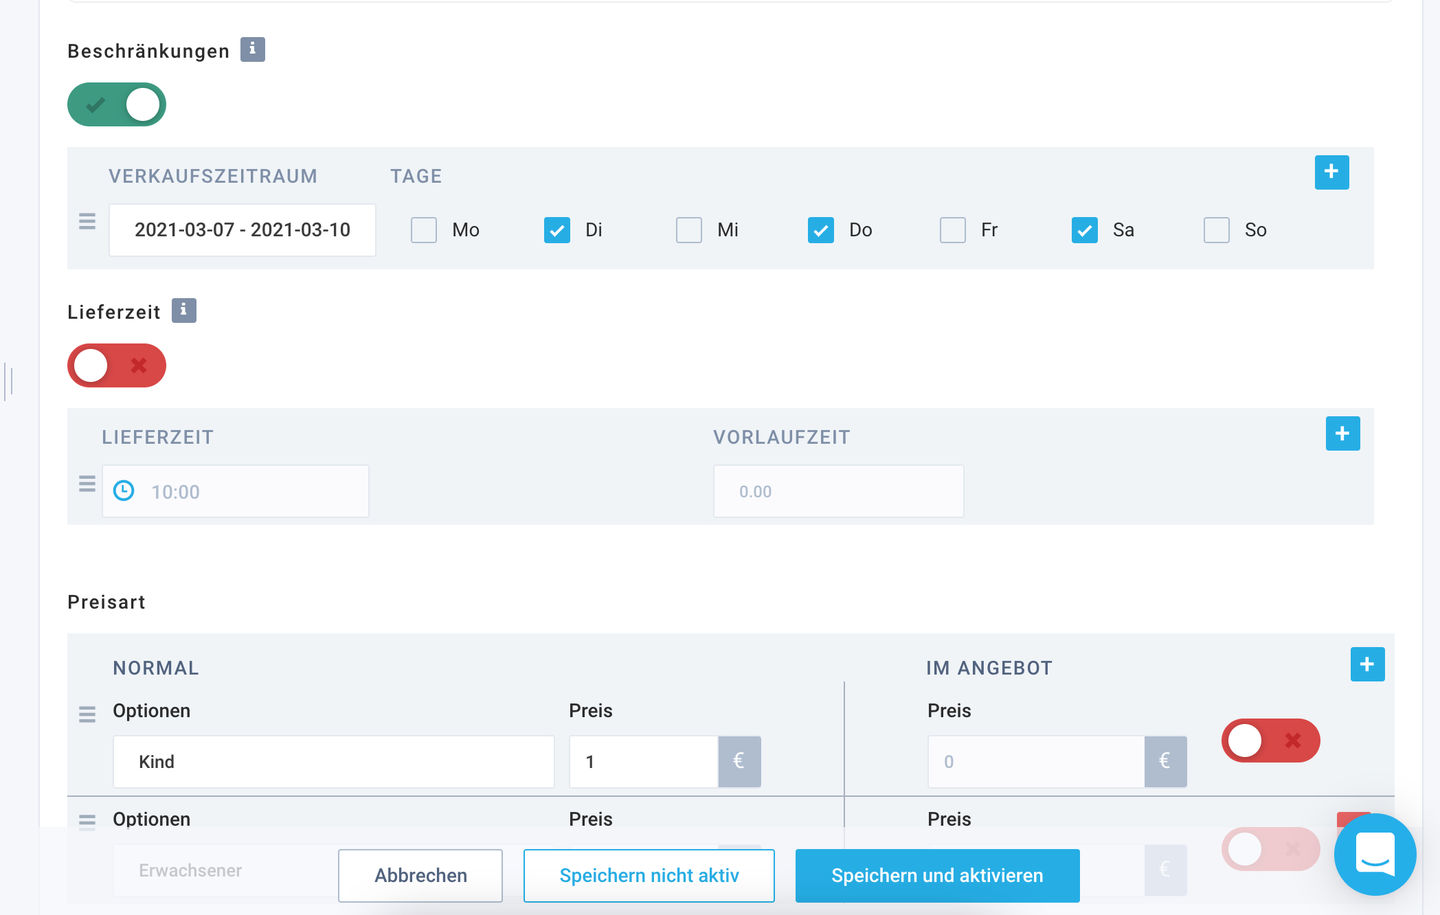Uncheck the Sa day checkbox
The height and width of the screenshot is (915, 1440).
point(1085,230)
